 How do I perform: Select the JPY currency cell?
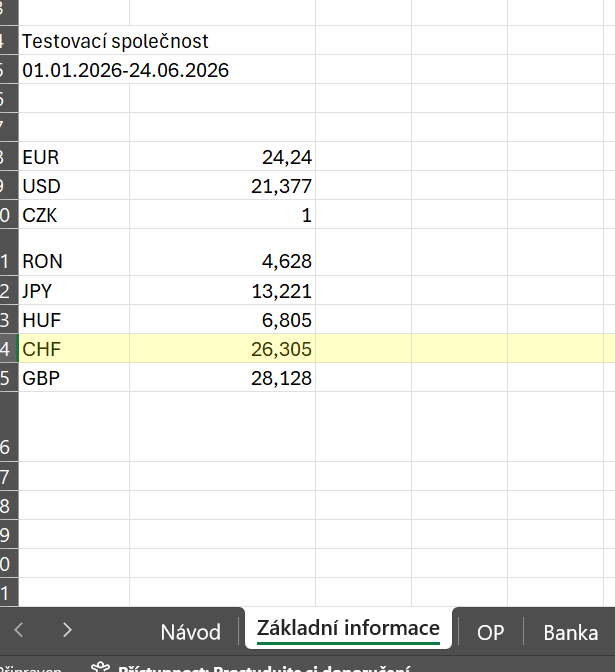pos(74,291)
